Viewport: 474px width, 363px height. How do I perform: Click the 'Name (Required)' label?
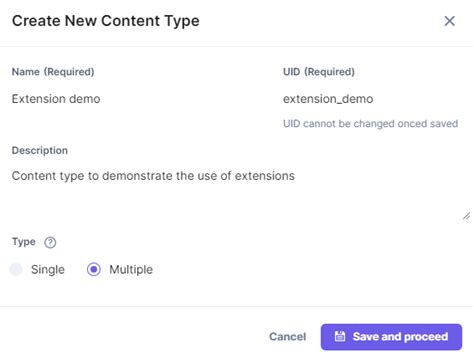click(x=53, y=72)
